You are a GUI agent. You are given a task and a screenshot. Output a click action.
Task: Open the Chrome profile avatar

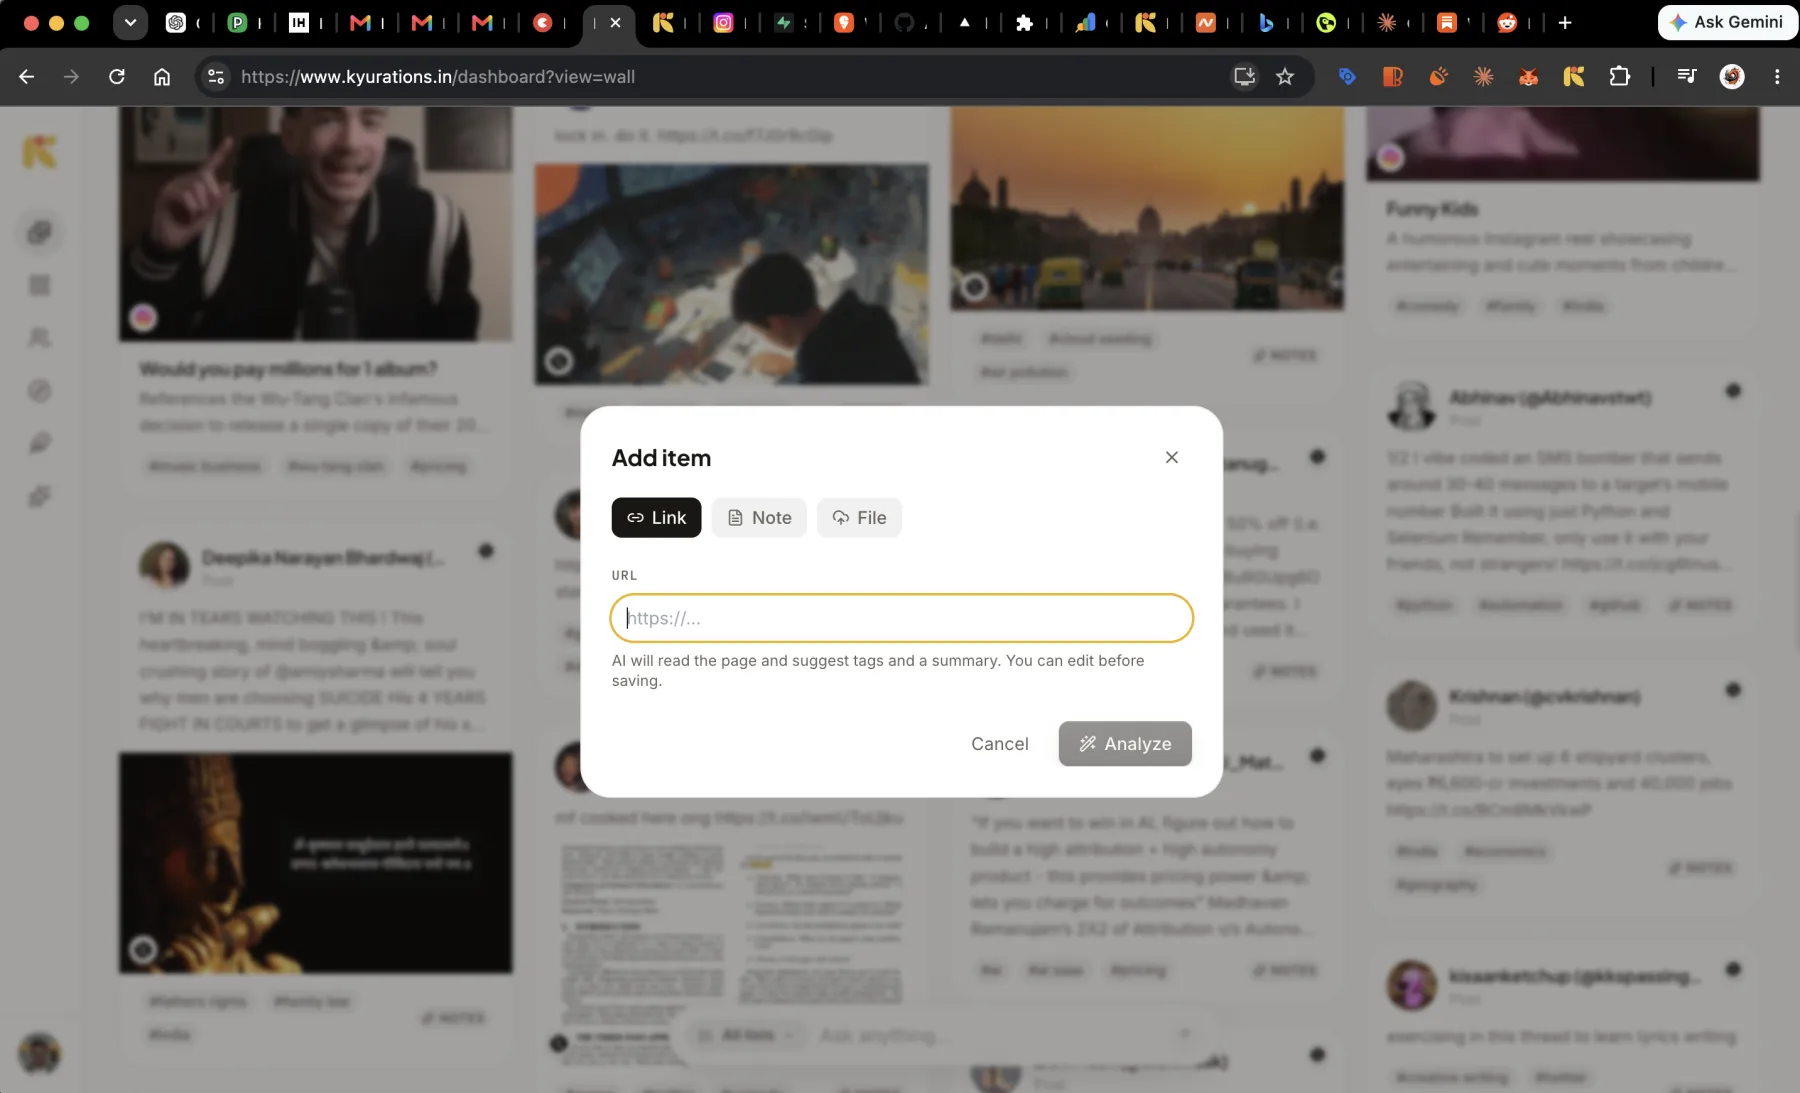[x=1732, y=77]
